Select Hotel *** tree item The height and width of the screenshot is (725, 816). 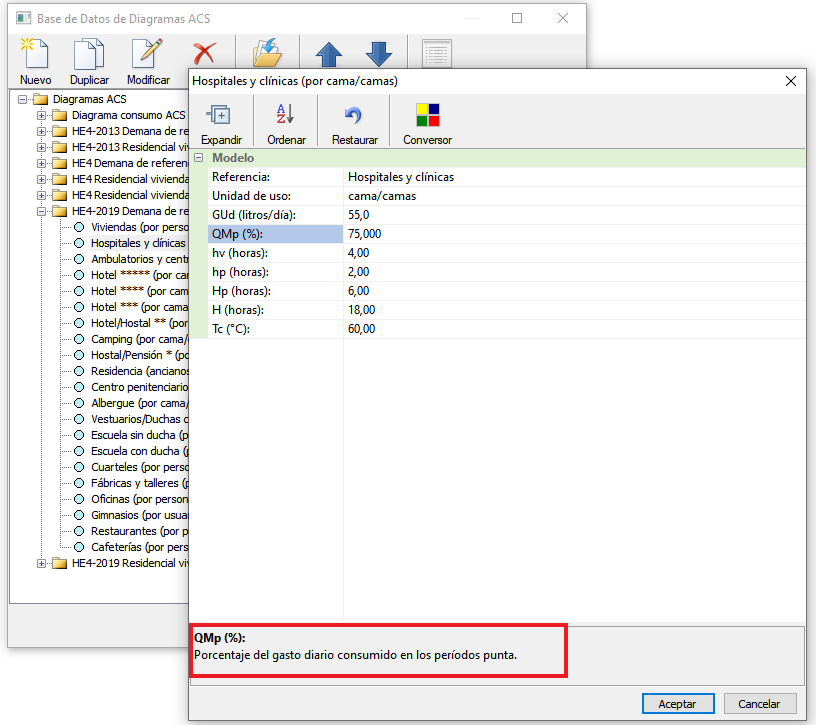139,307
